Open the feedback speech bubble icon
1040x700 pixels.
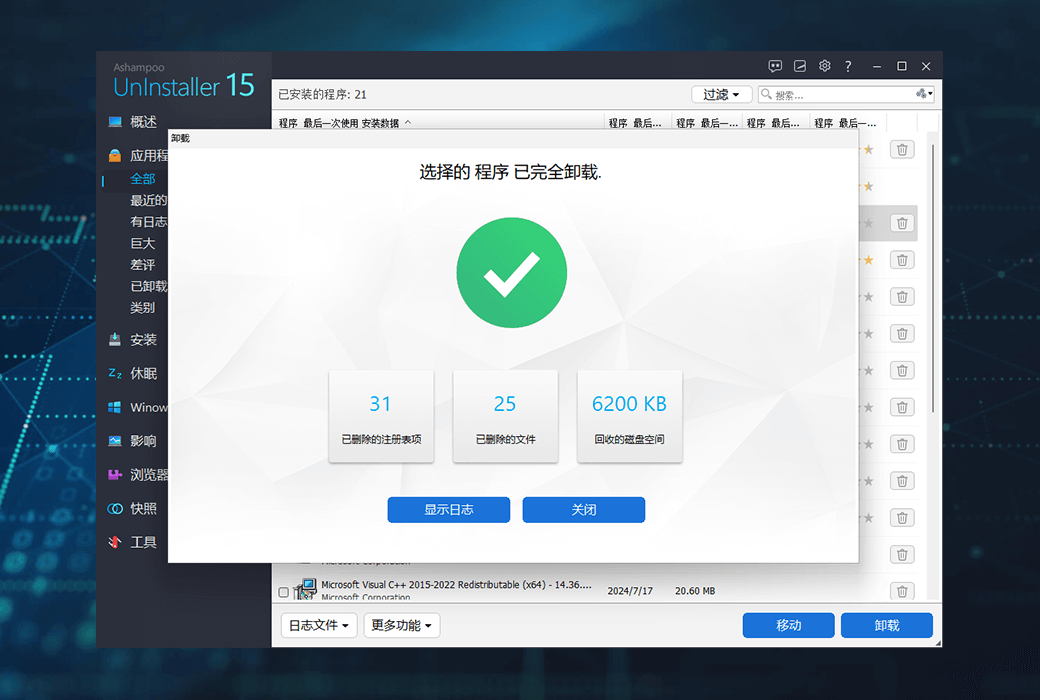coord(775,65)
